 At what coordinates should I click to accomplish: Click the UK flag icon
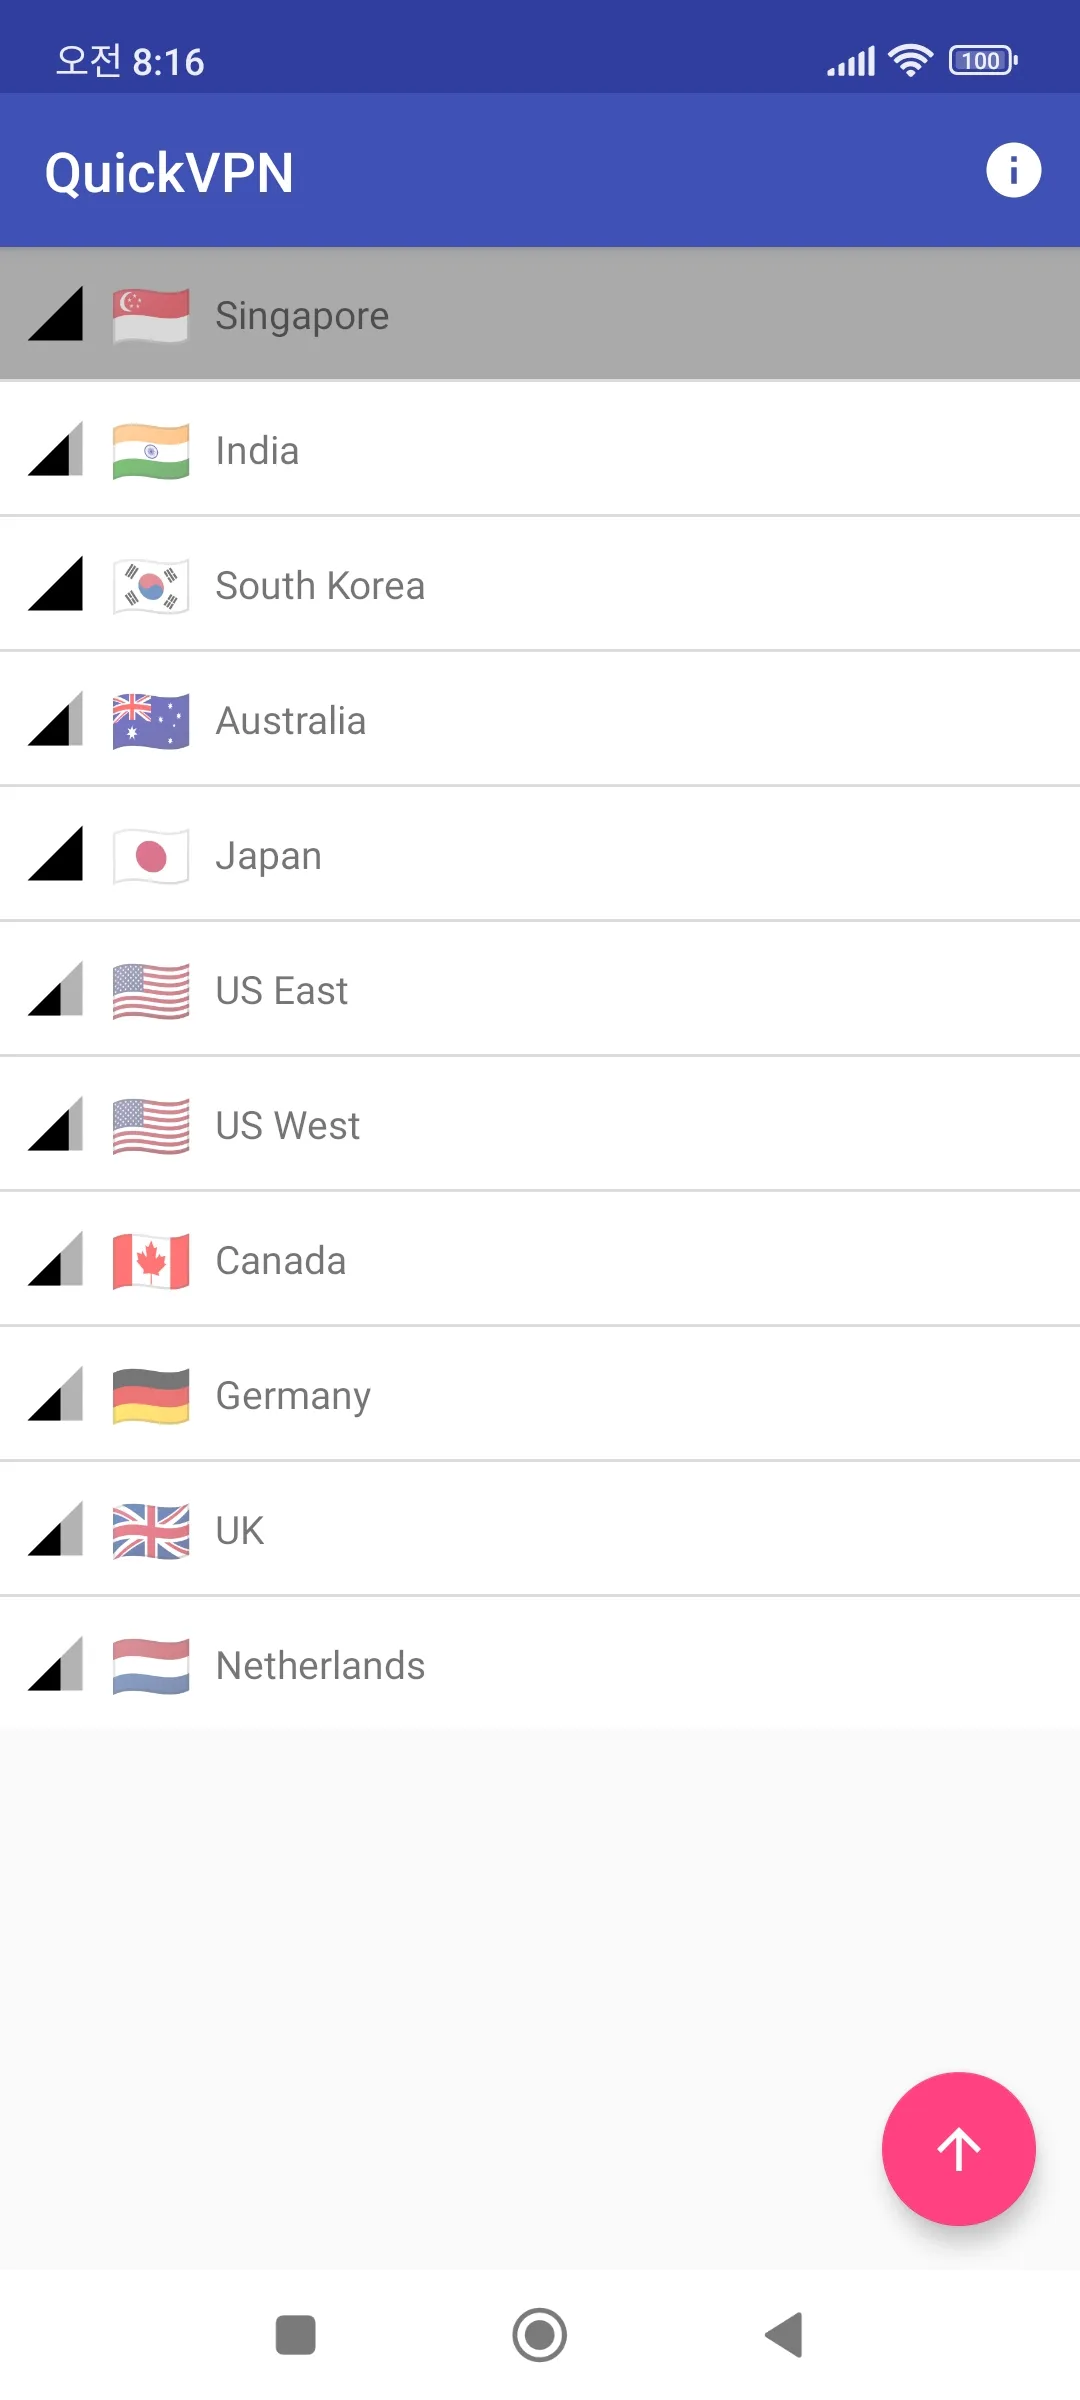click(x=150, y=1529)
